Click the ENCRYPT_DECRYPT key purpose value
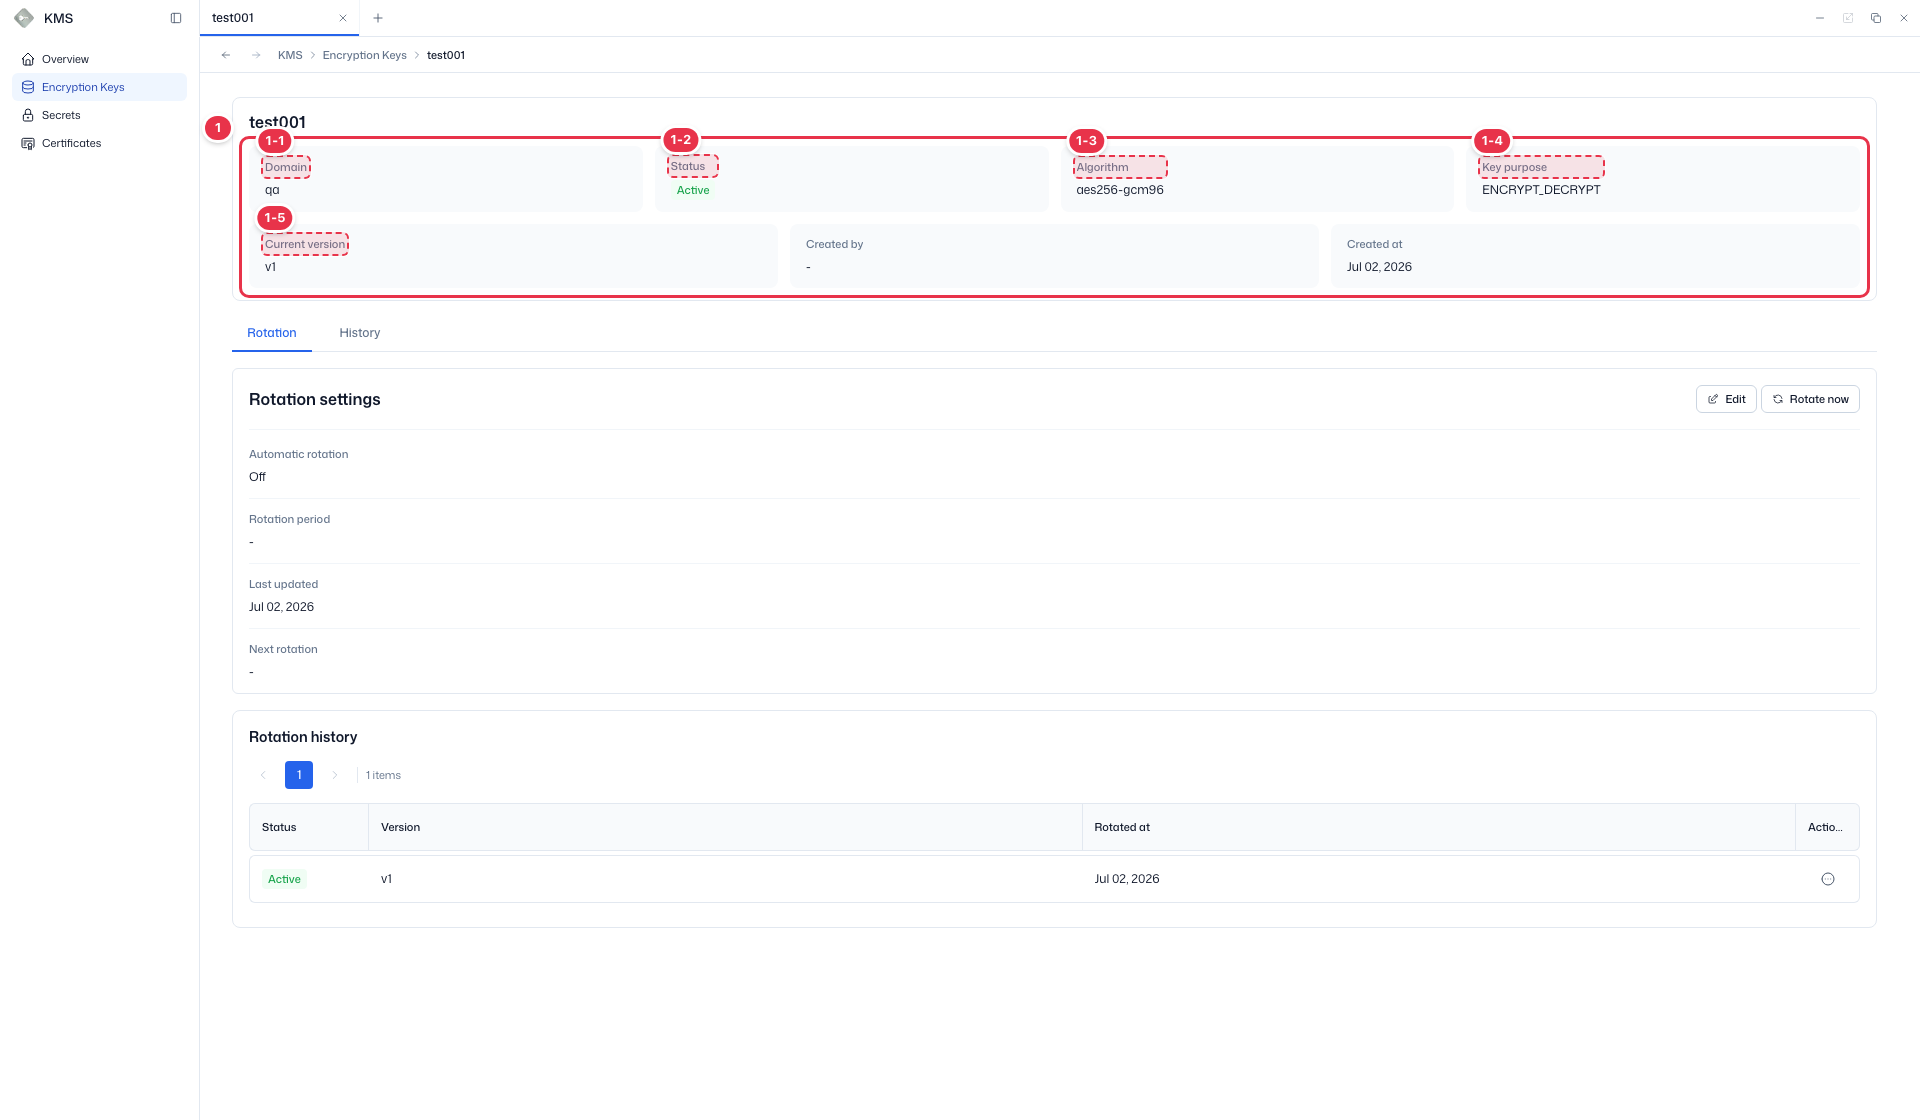This screenshot has height=1120, width=1920. point(1541,190)
